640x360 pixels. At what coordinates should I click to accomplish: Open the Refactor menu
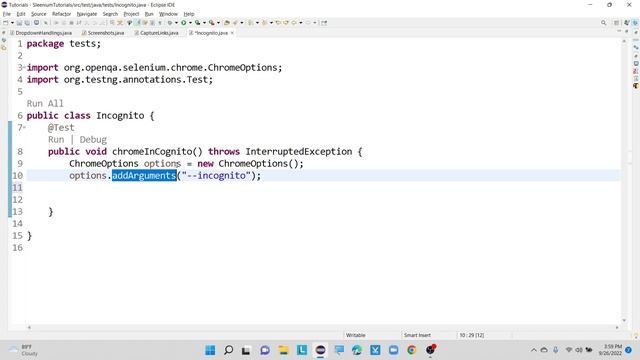(61, 14)
